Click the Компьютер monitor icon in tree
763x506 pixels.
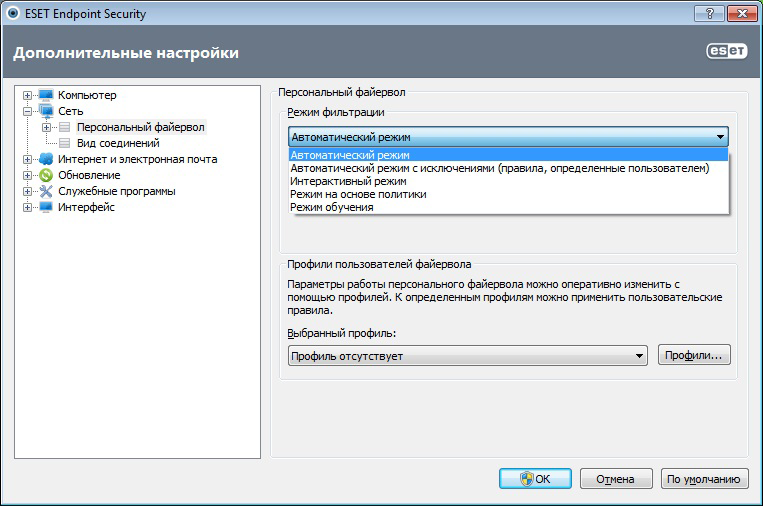coord(46,95)
